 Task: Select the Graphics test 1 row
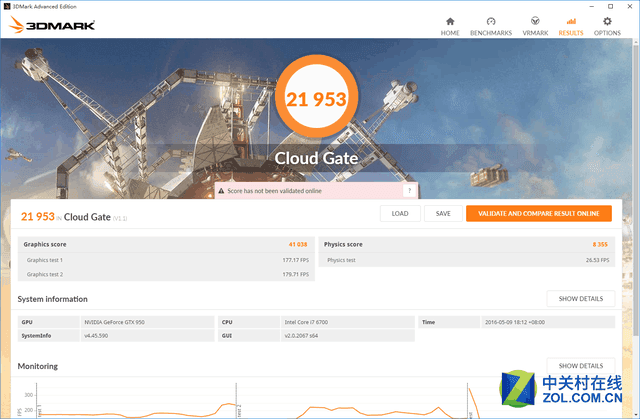tap(167, 260)
